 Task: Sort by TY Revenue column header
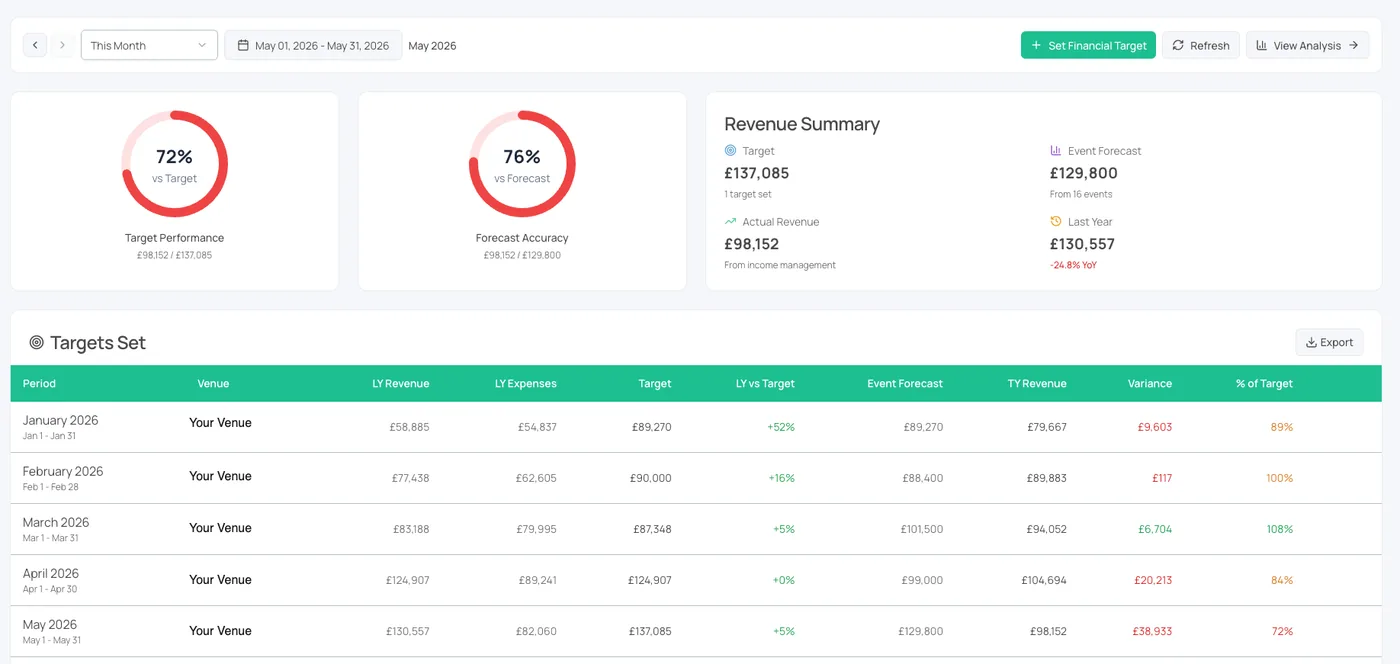(x=1037, y=384)
